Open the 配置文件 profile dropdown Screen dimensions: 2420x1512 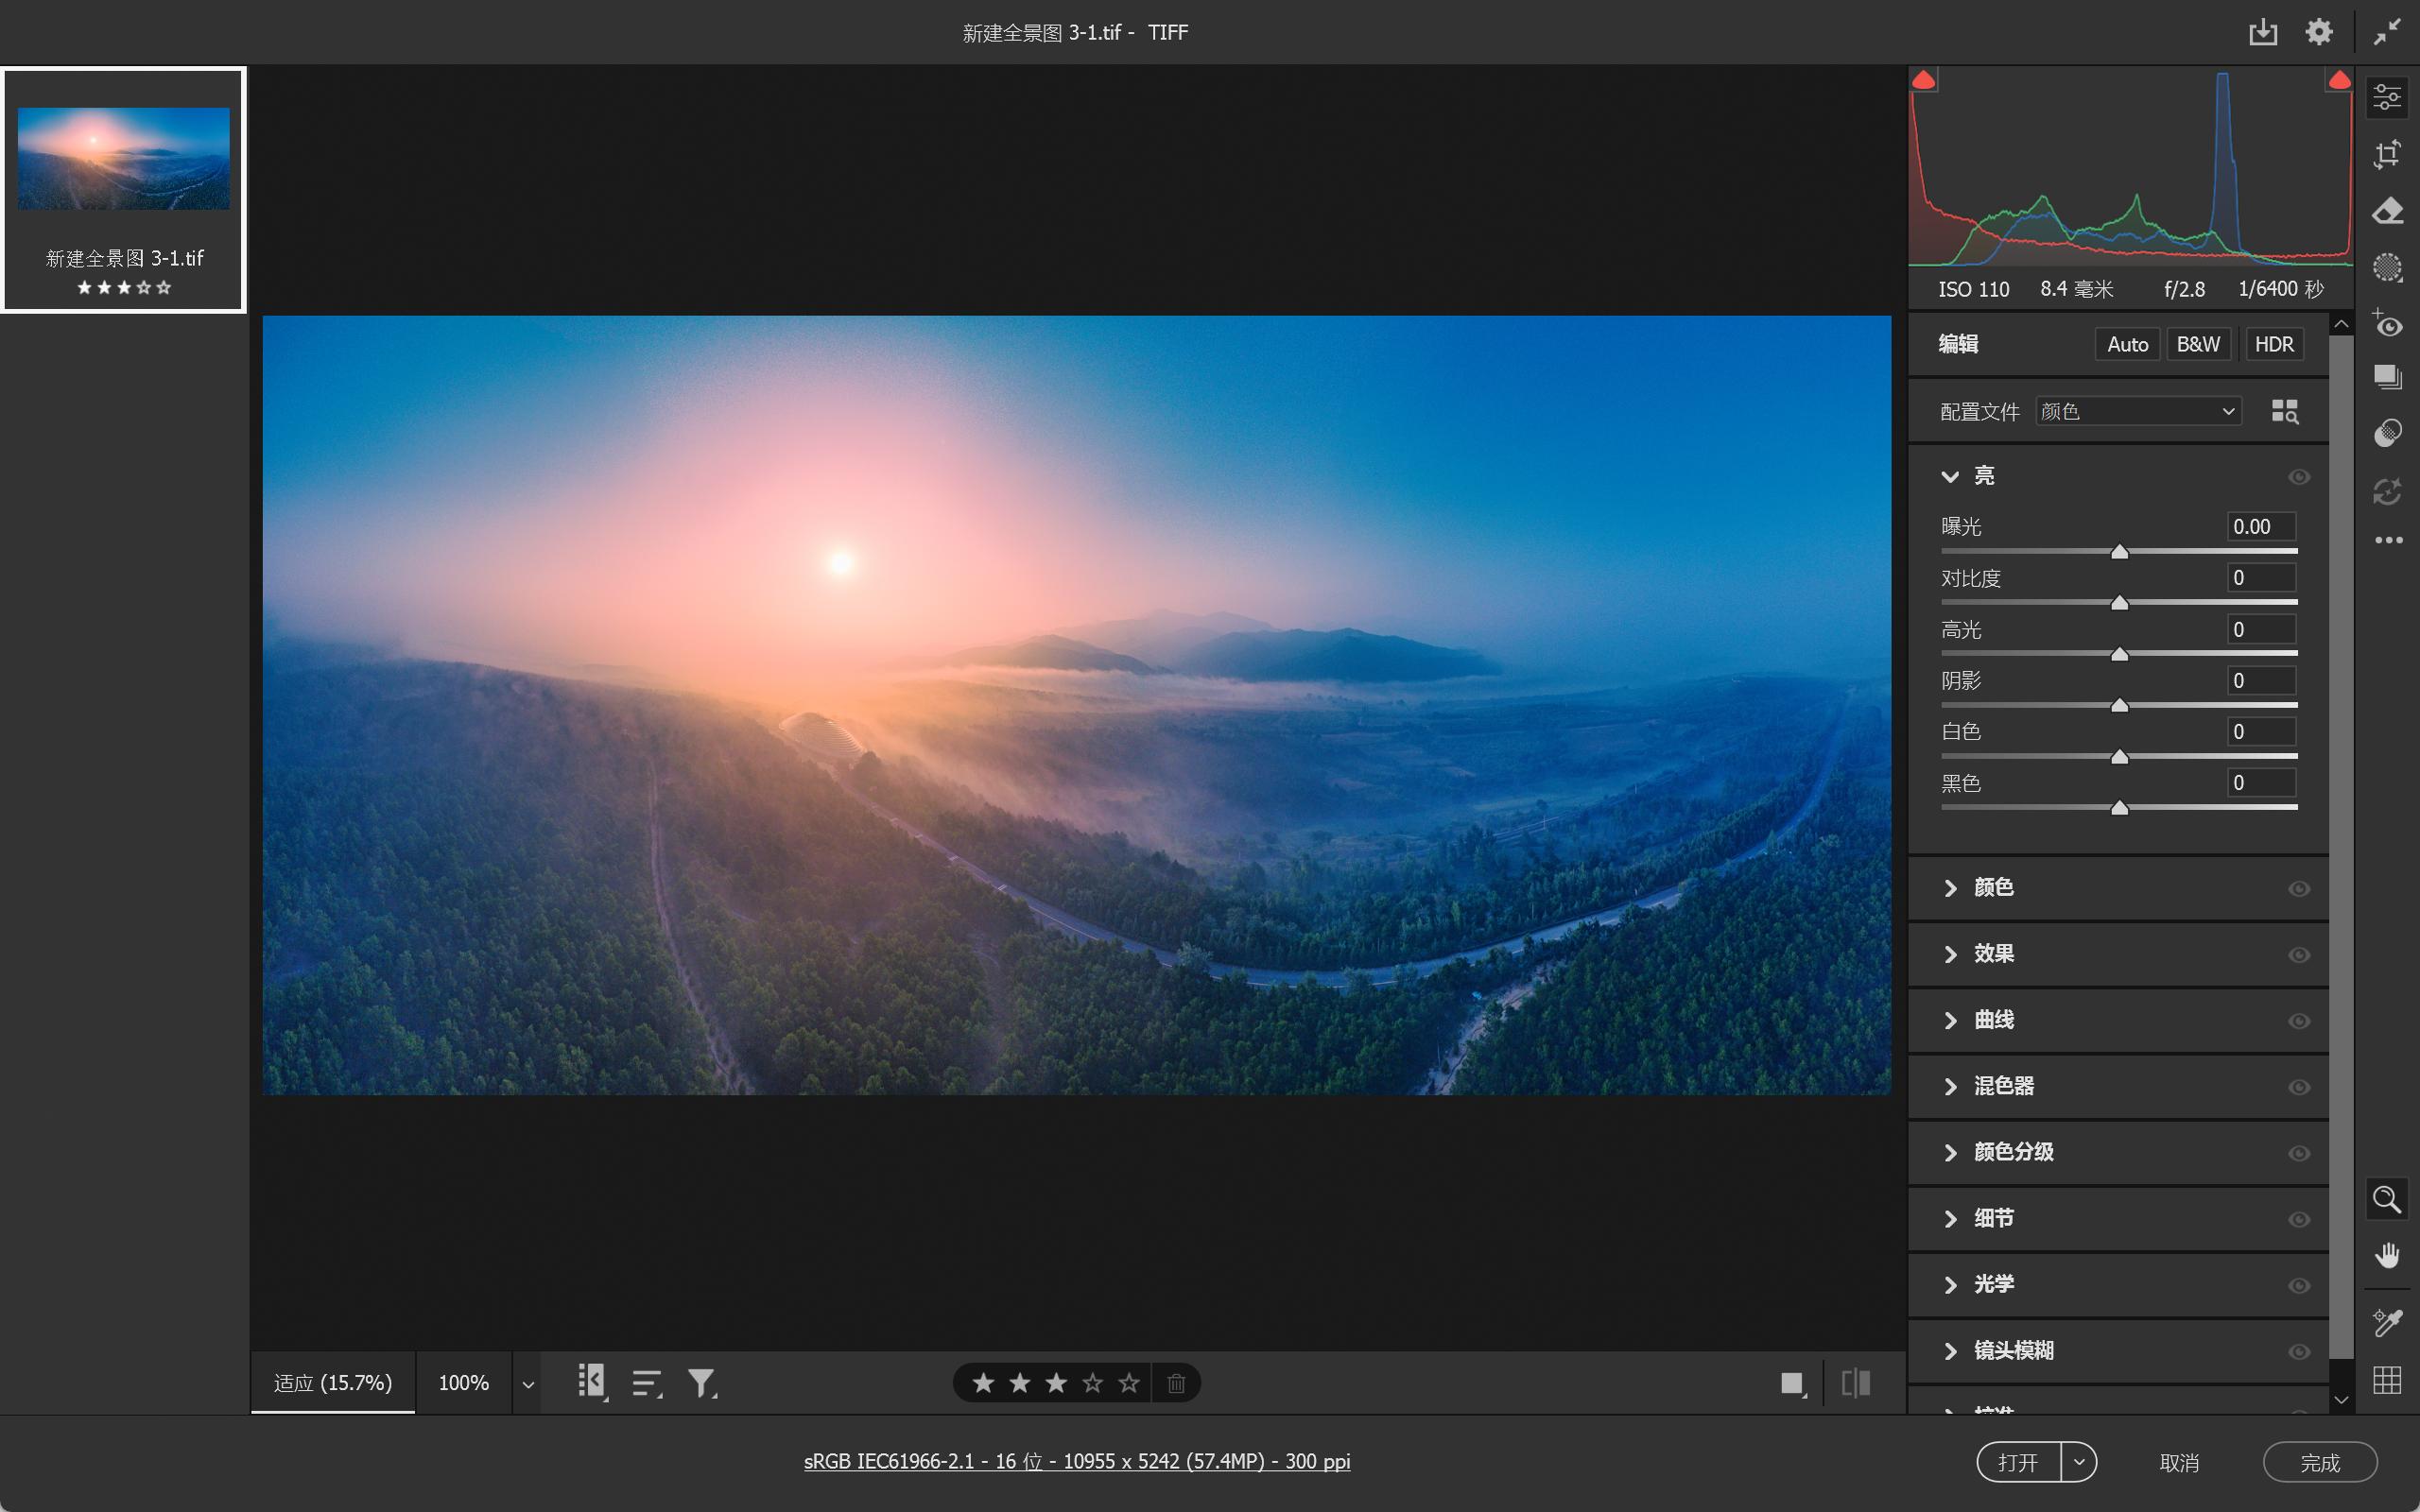[x=2138, y=411]
